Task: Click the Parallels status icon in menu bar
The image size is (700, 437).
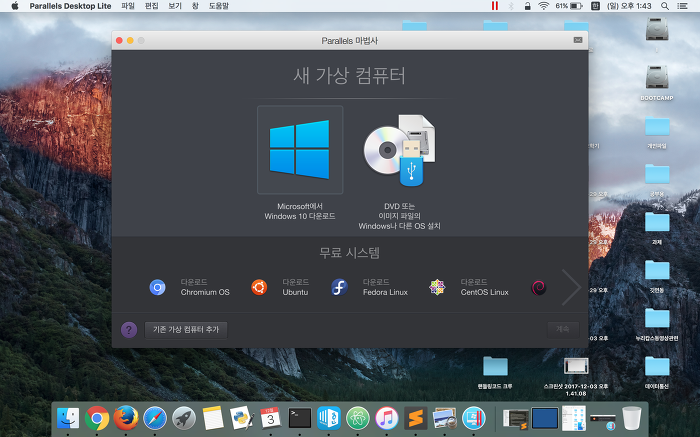Action: 495,6
